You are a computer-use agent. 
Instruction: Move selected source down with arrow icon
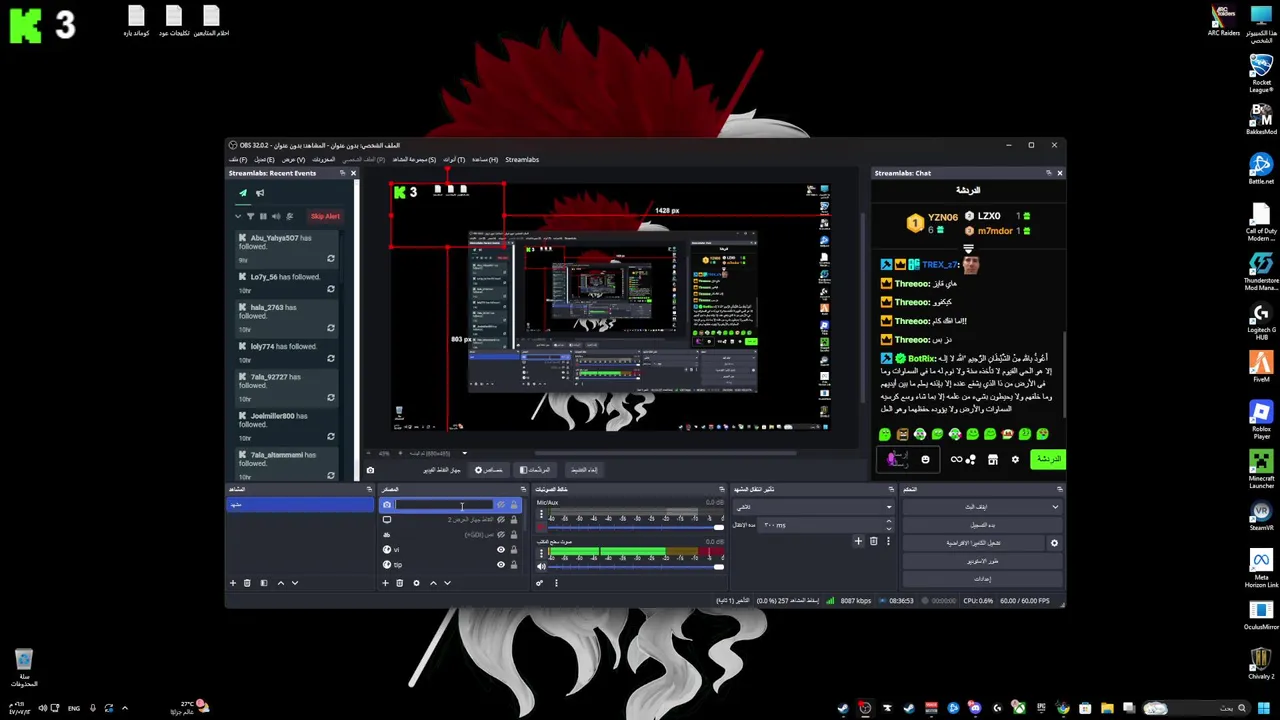447,583
